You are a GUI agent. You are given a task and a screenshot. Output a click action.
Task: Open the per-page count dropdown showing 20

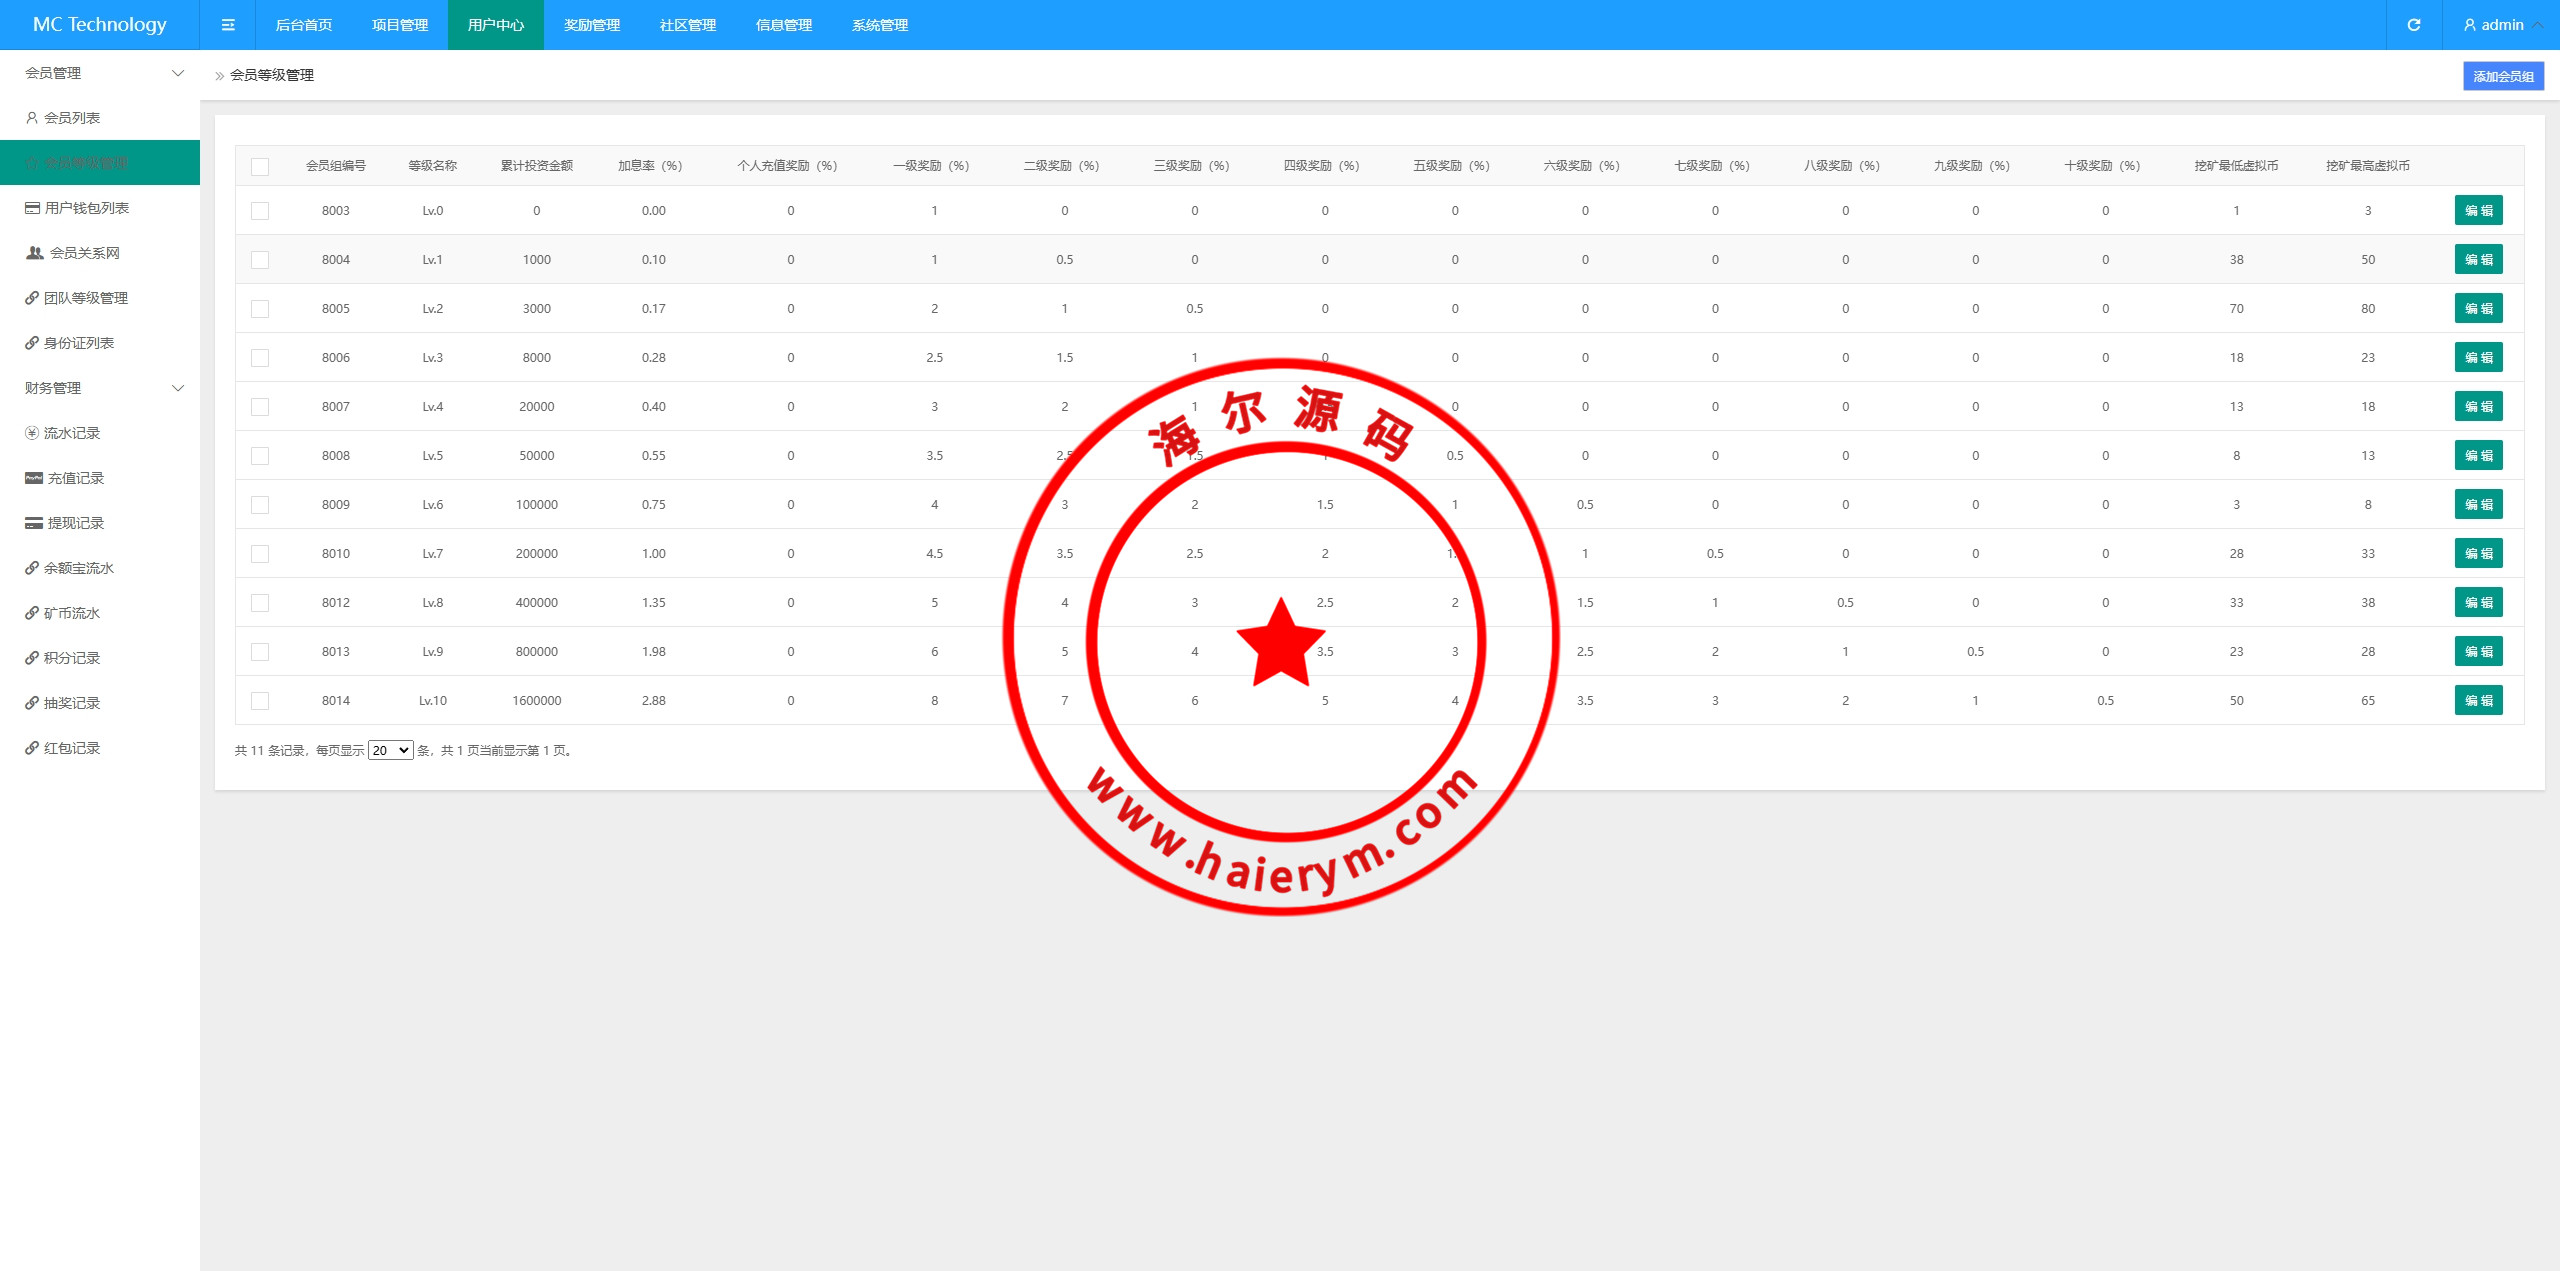pos(390,750)
